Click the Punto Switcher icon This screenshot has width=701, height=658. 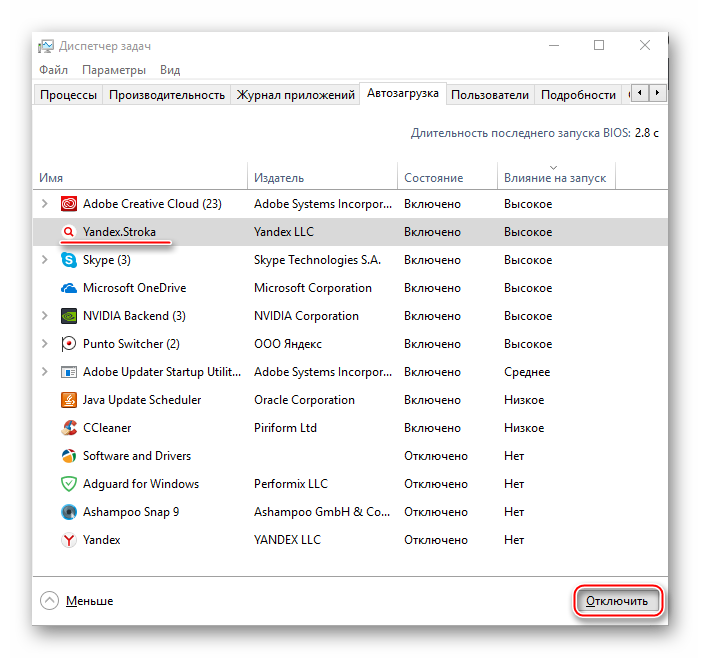click(x=69, y=344)
